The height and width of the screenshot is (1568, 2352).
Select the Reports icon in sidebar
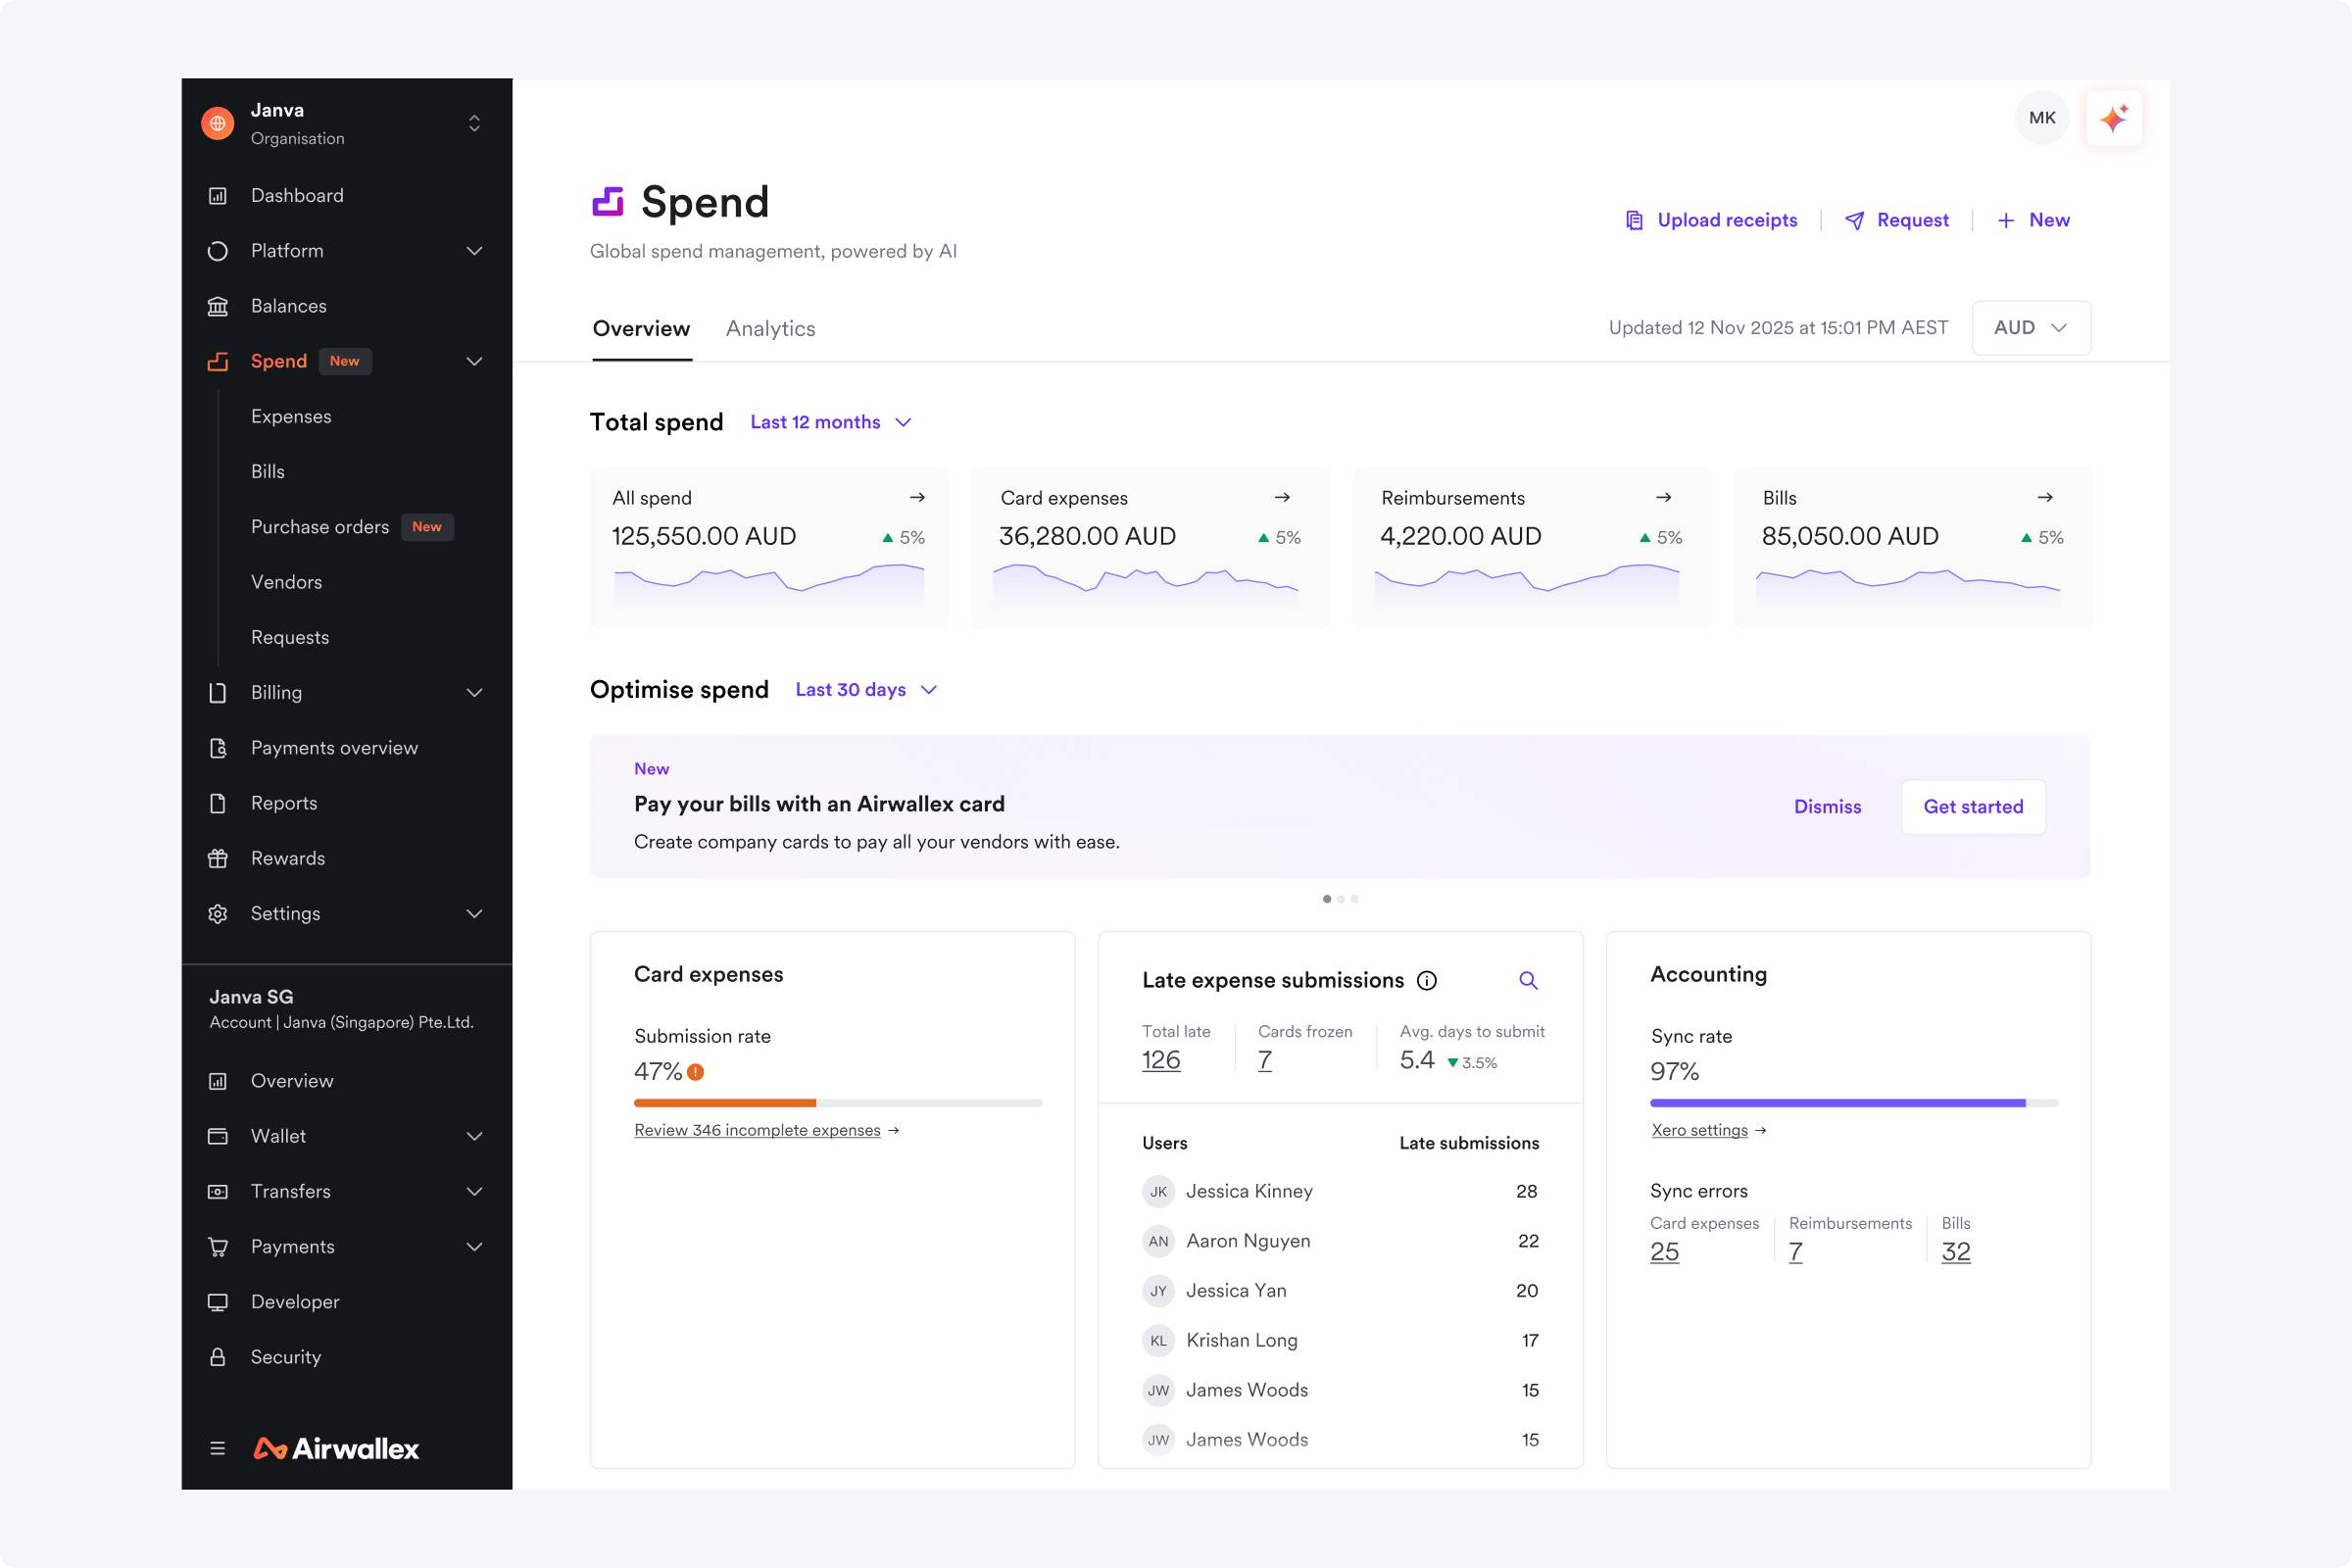[x=218, y=803]
